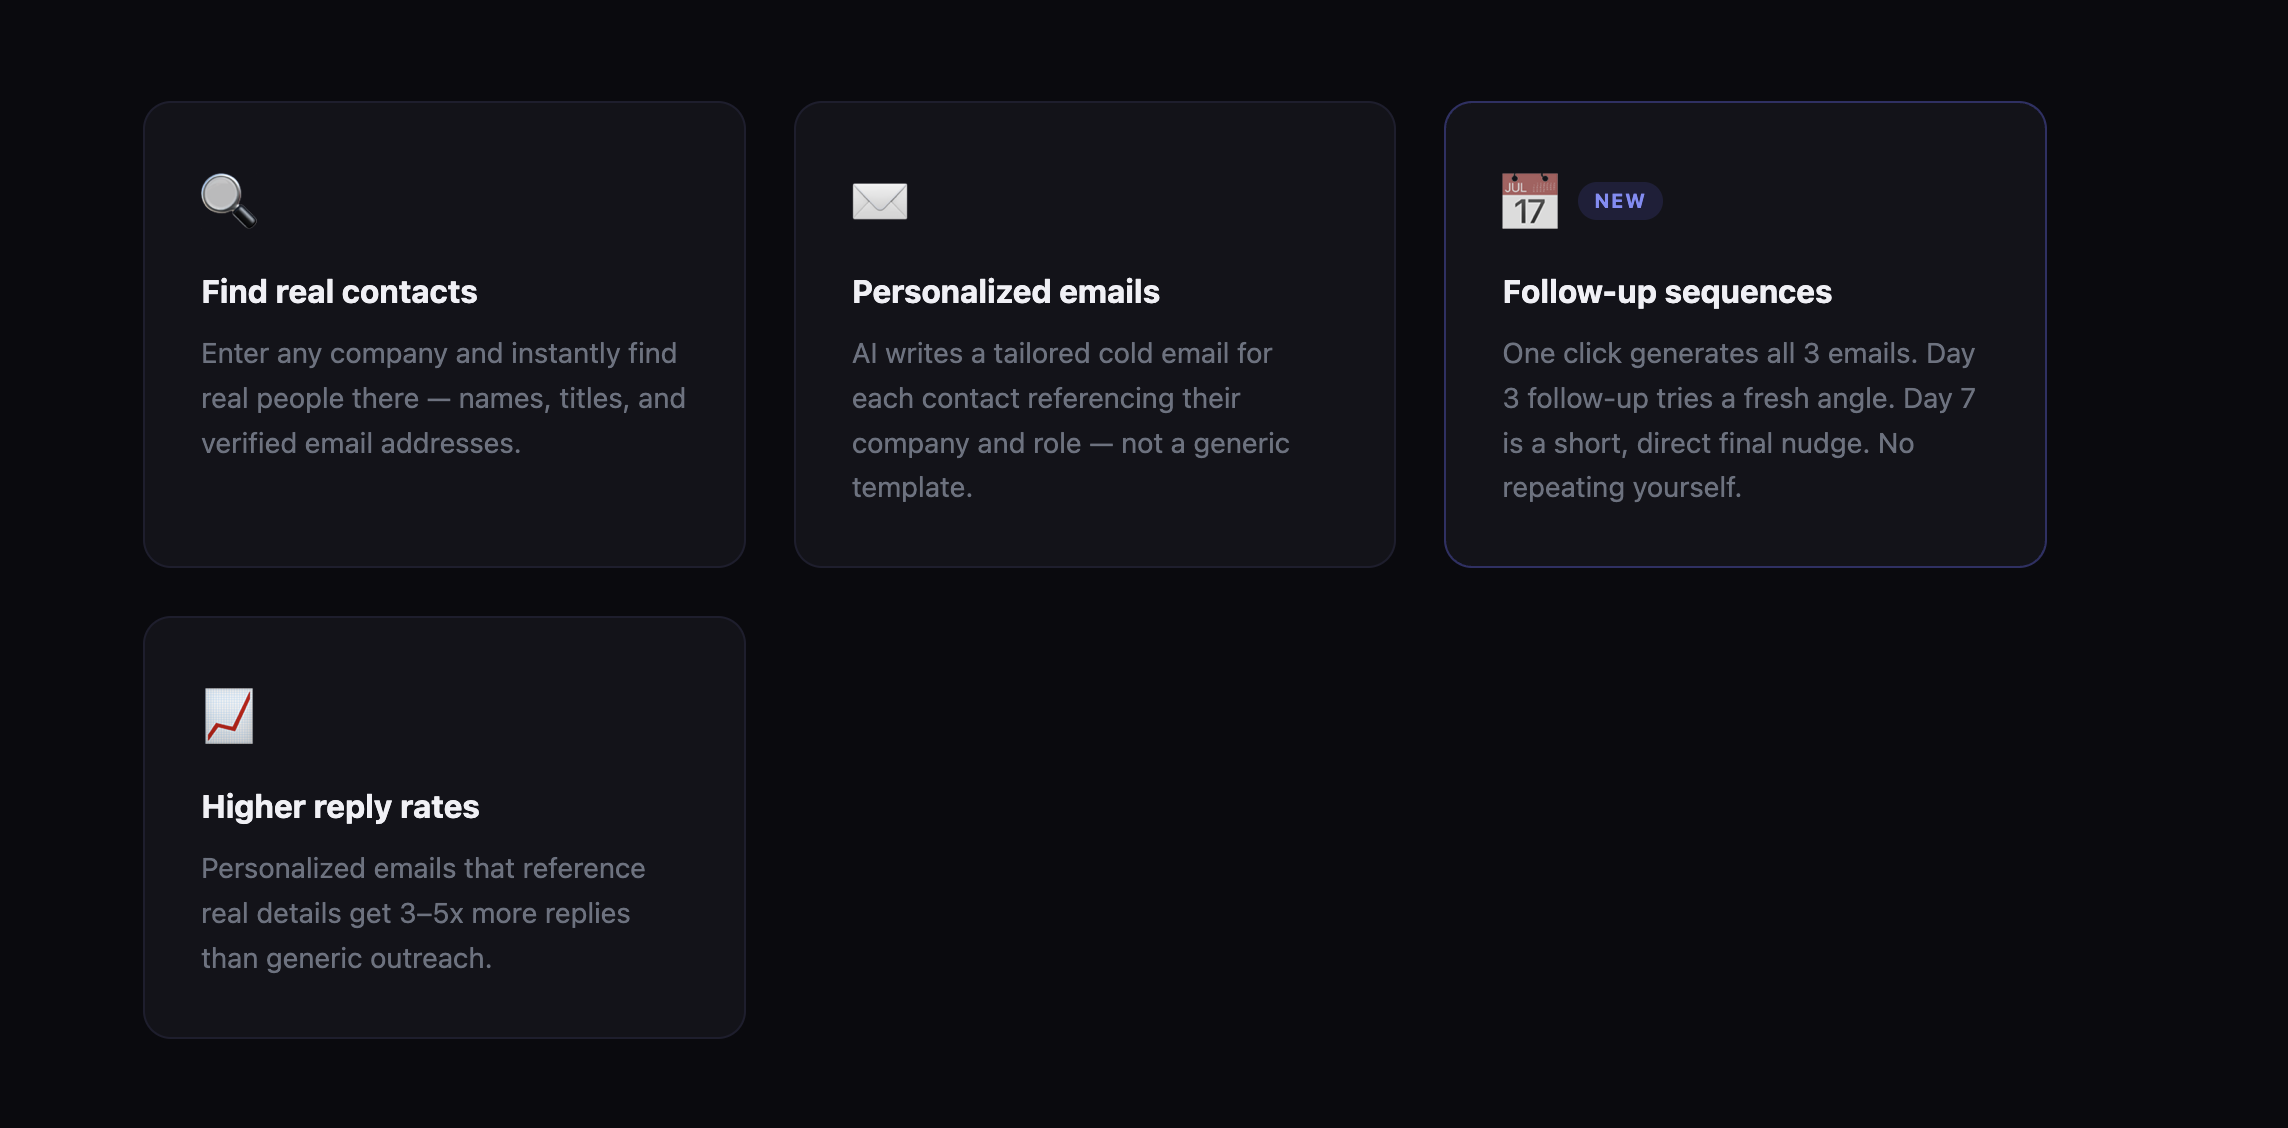Image resolution: width=2288 pixels, height=1128 pixels.
Task: Click the Find real contacts card
Action: pyautogui.click(x=445, y=335)
